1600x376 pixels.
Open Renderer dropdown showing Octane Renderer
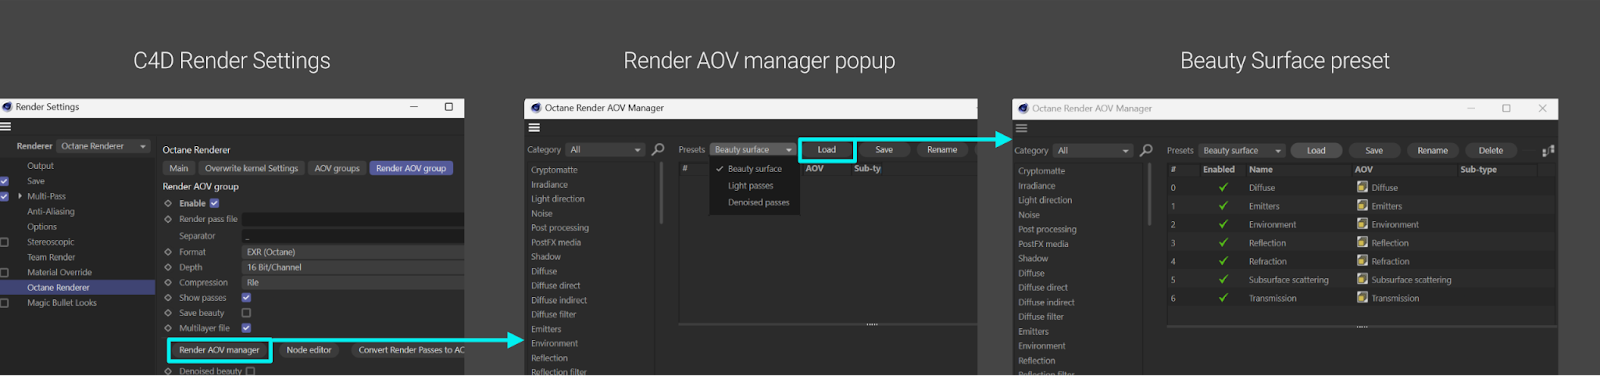pos(103,146)
